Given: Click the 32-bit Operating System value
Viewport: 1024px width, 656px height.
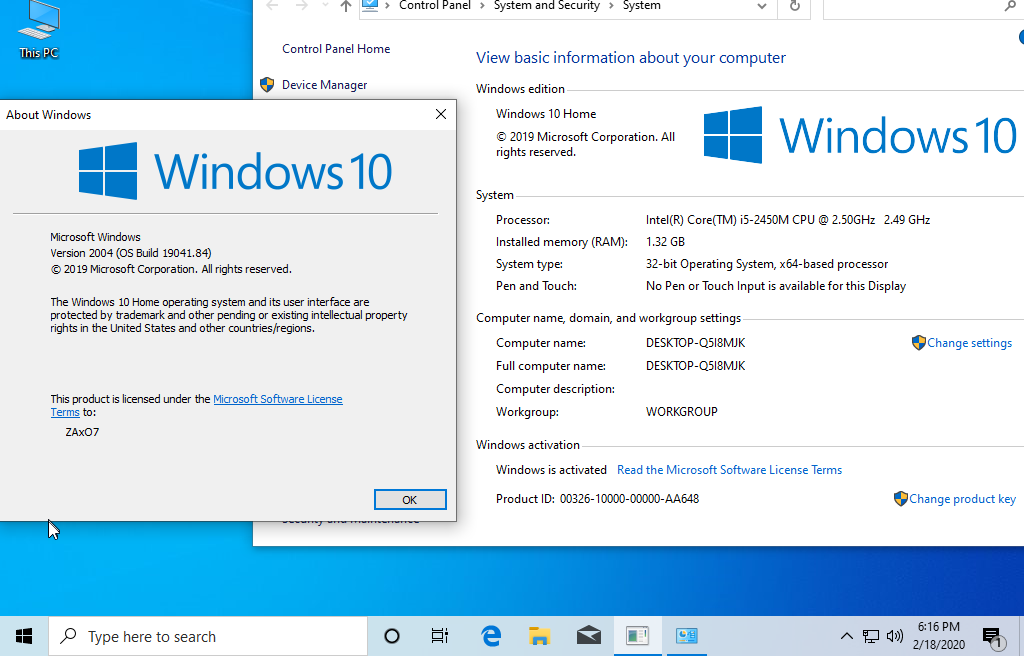Looking at the screenshot, I should [x=767, y=264].
